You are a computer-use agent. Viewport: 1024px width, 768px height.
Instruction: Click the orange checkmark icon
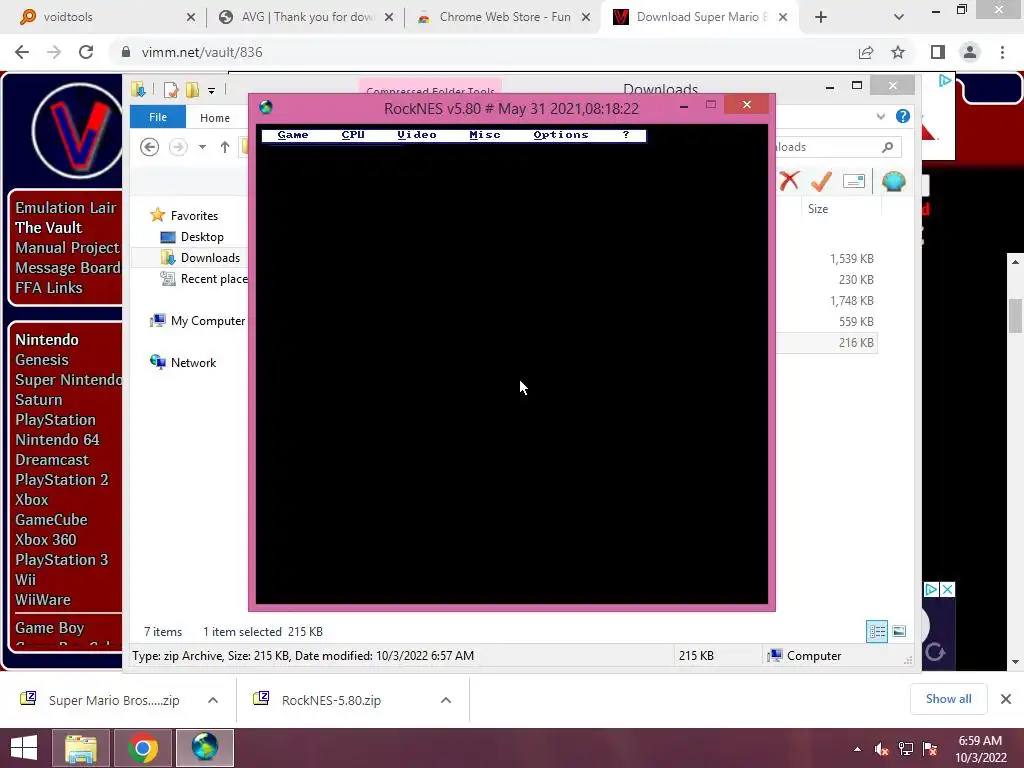pyautogui.click(x=821, y=181)
